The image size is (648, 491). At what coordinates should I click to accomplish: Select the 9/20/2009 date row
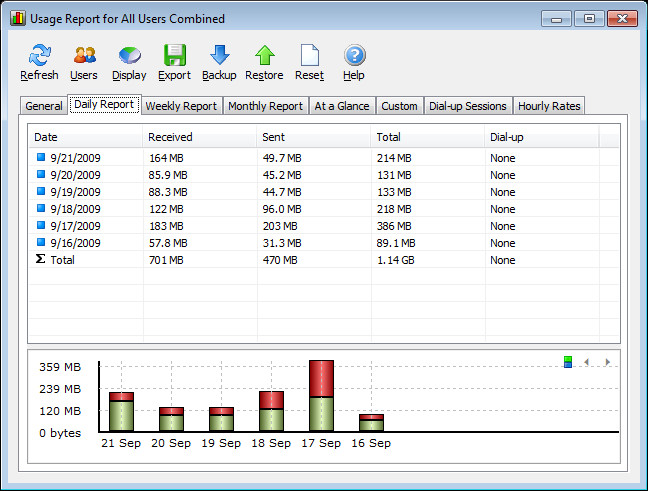tap(324, 175)
